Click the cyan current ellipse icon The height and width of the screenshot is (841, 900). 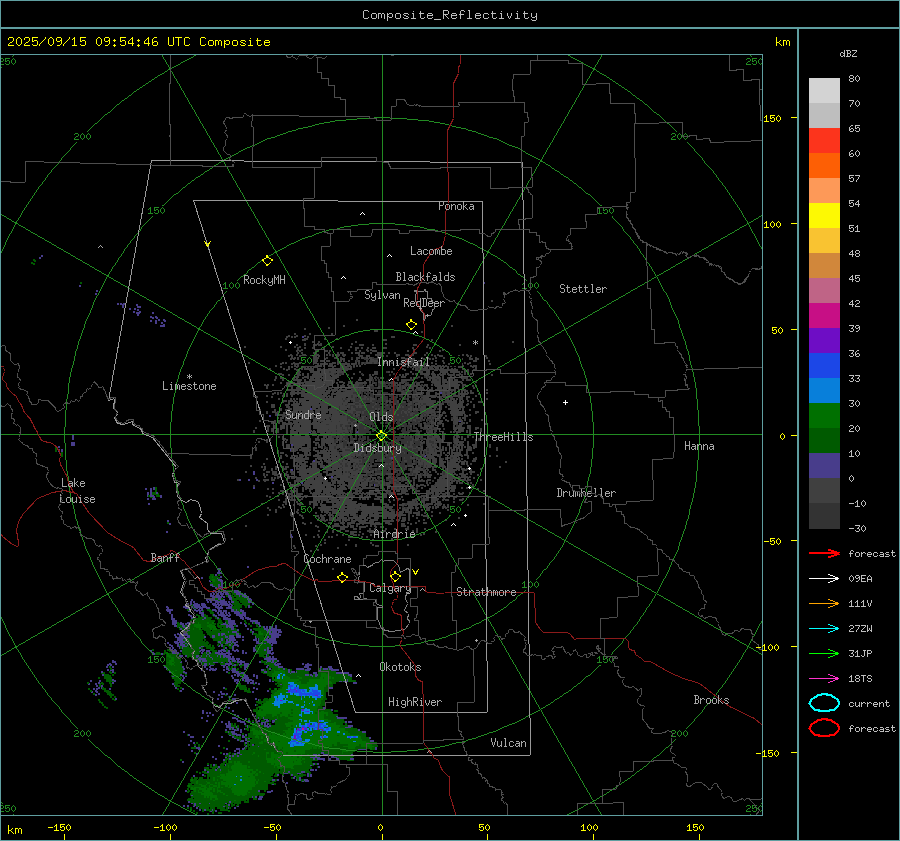pyautogui.click(x=824, y=703)
